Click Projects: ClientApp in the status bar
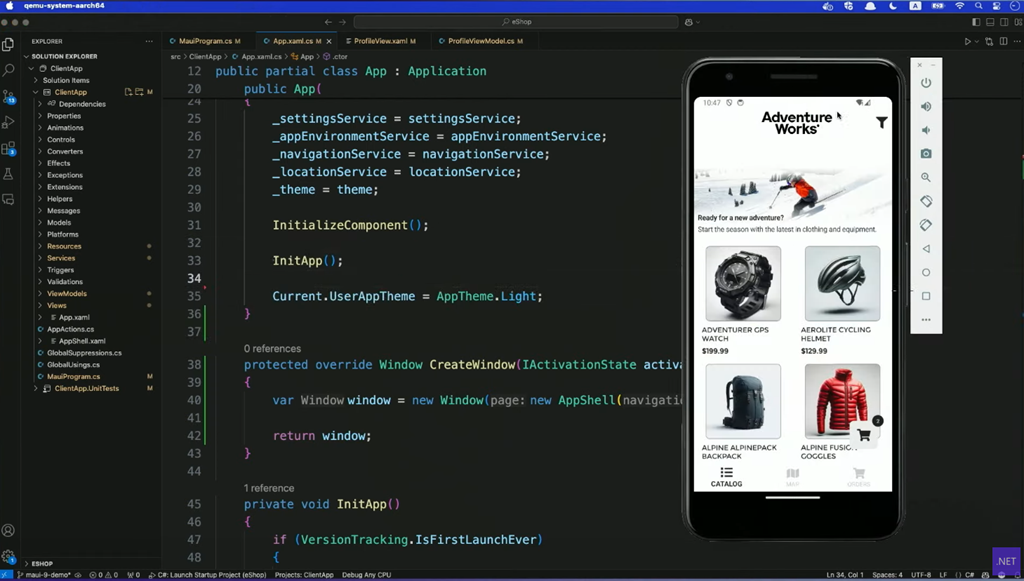The image size is (1024, 581). [x=304, y=575]
